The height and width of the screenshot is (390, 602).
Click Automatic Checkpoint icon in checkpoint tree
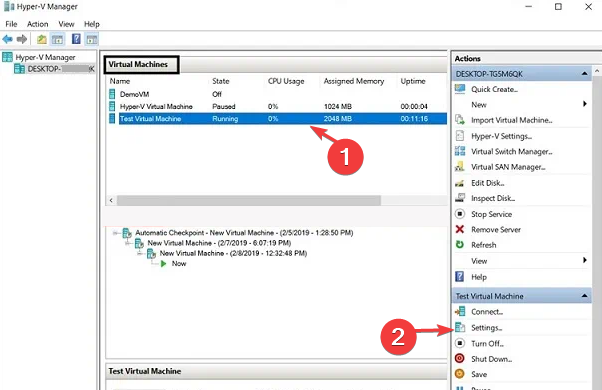click(x=127, y=233)
